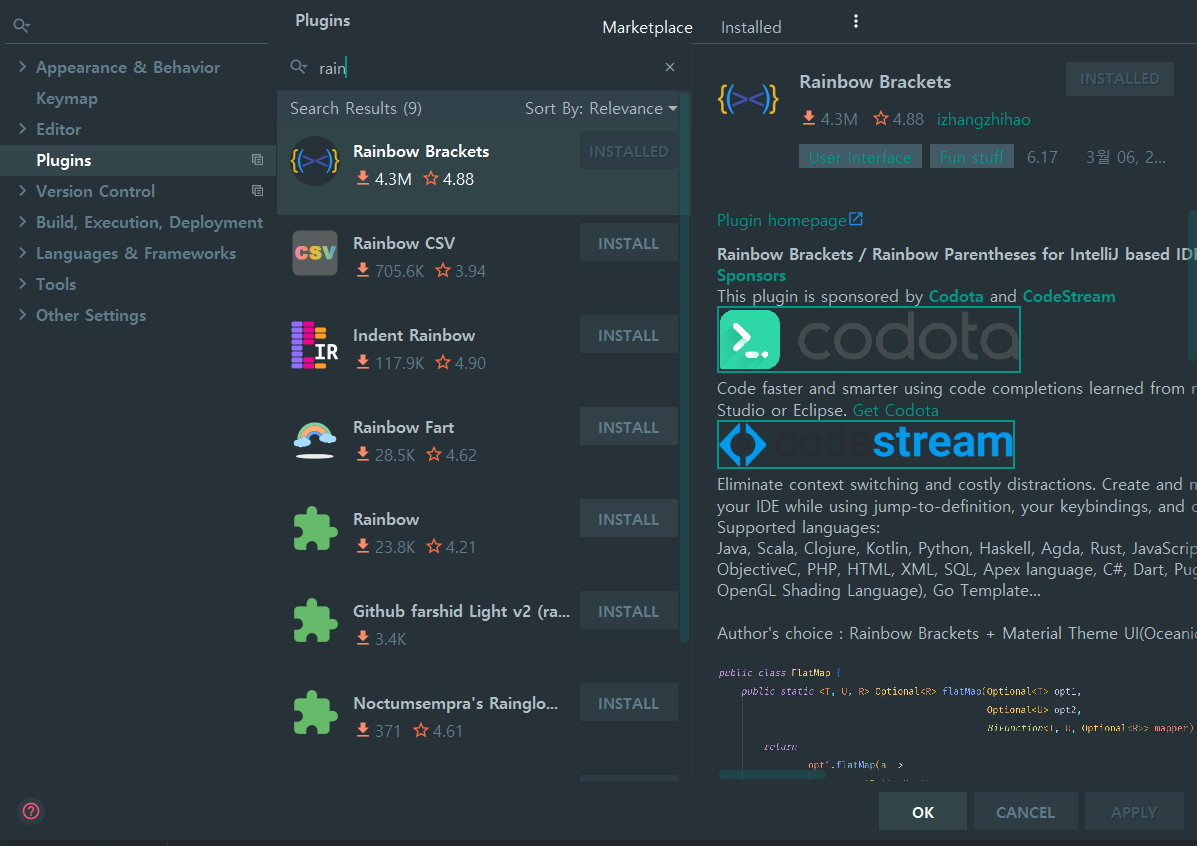This screenshot has width=1197, height=846.
Task: Click the settings search magnifier icon
Action: click(x=21, y=25)
